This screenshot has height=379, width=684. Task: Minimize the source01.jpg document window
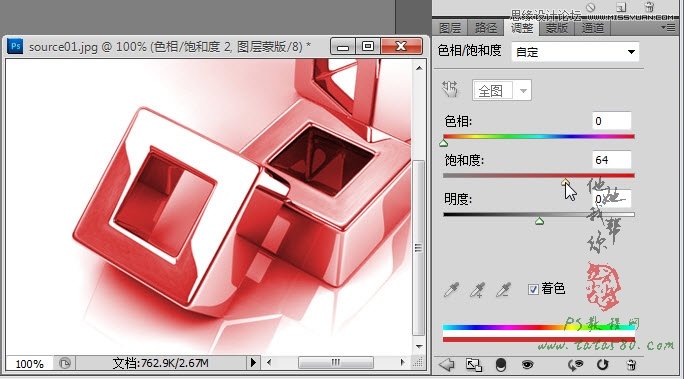click(x=343, y=46)
